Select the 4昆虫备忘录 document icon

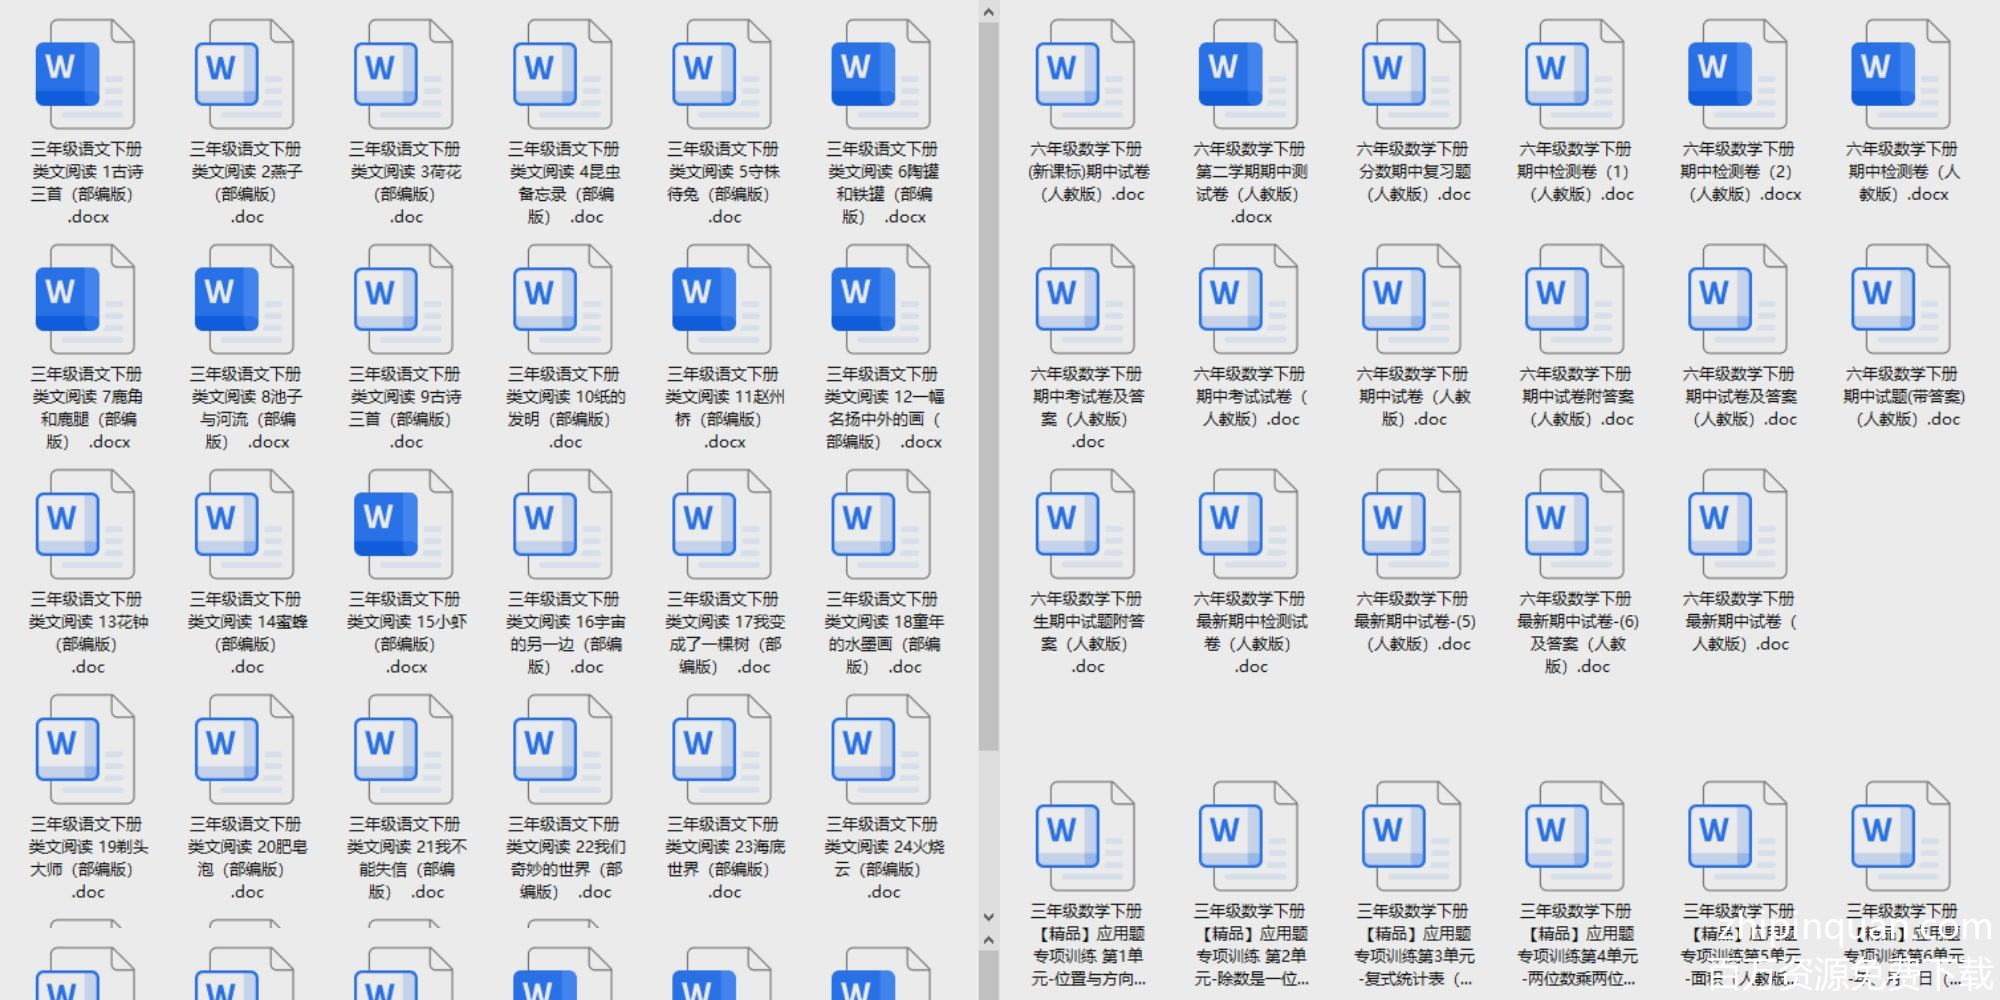pos(562,75)
